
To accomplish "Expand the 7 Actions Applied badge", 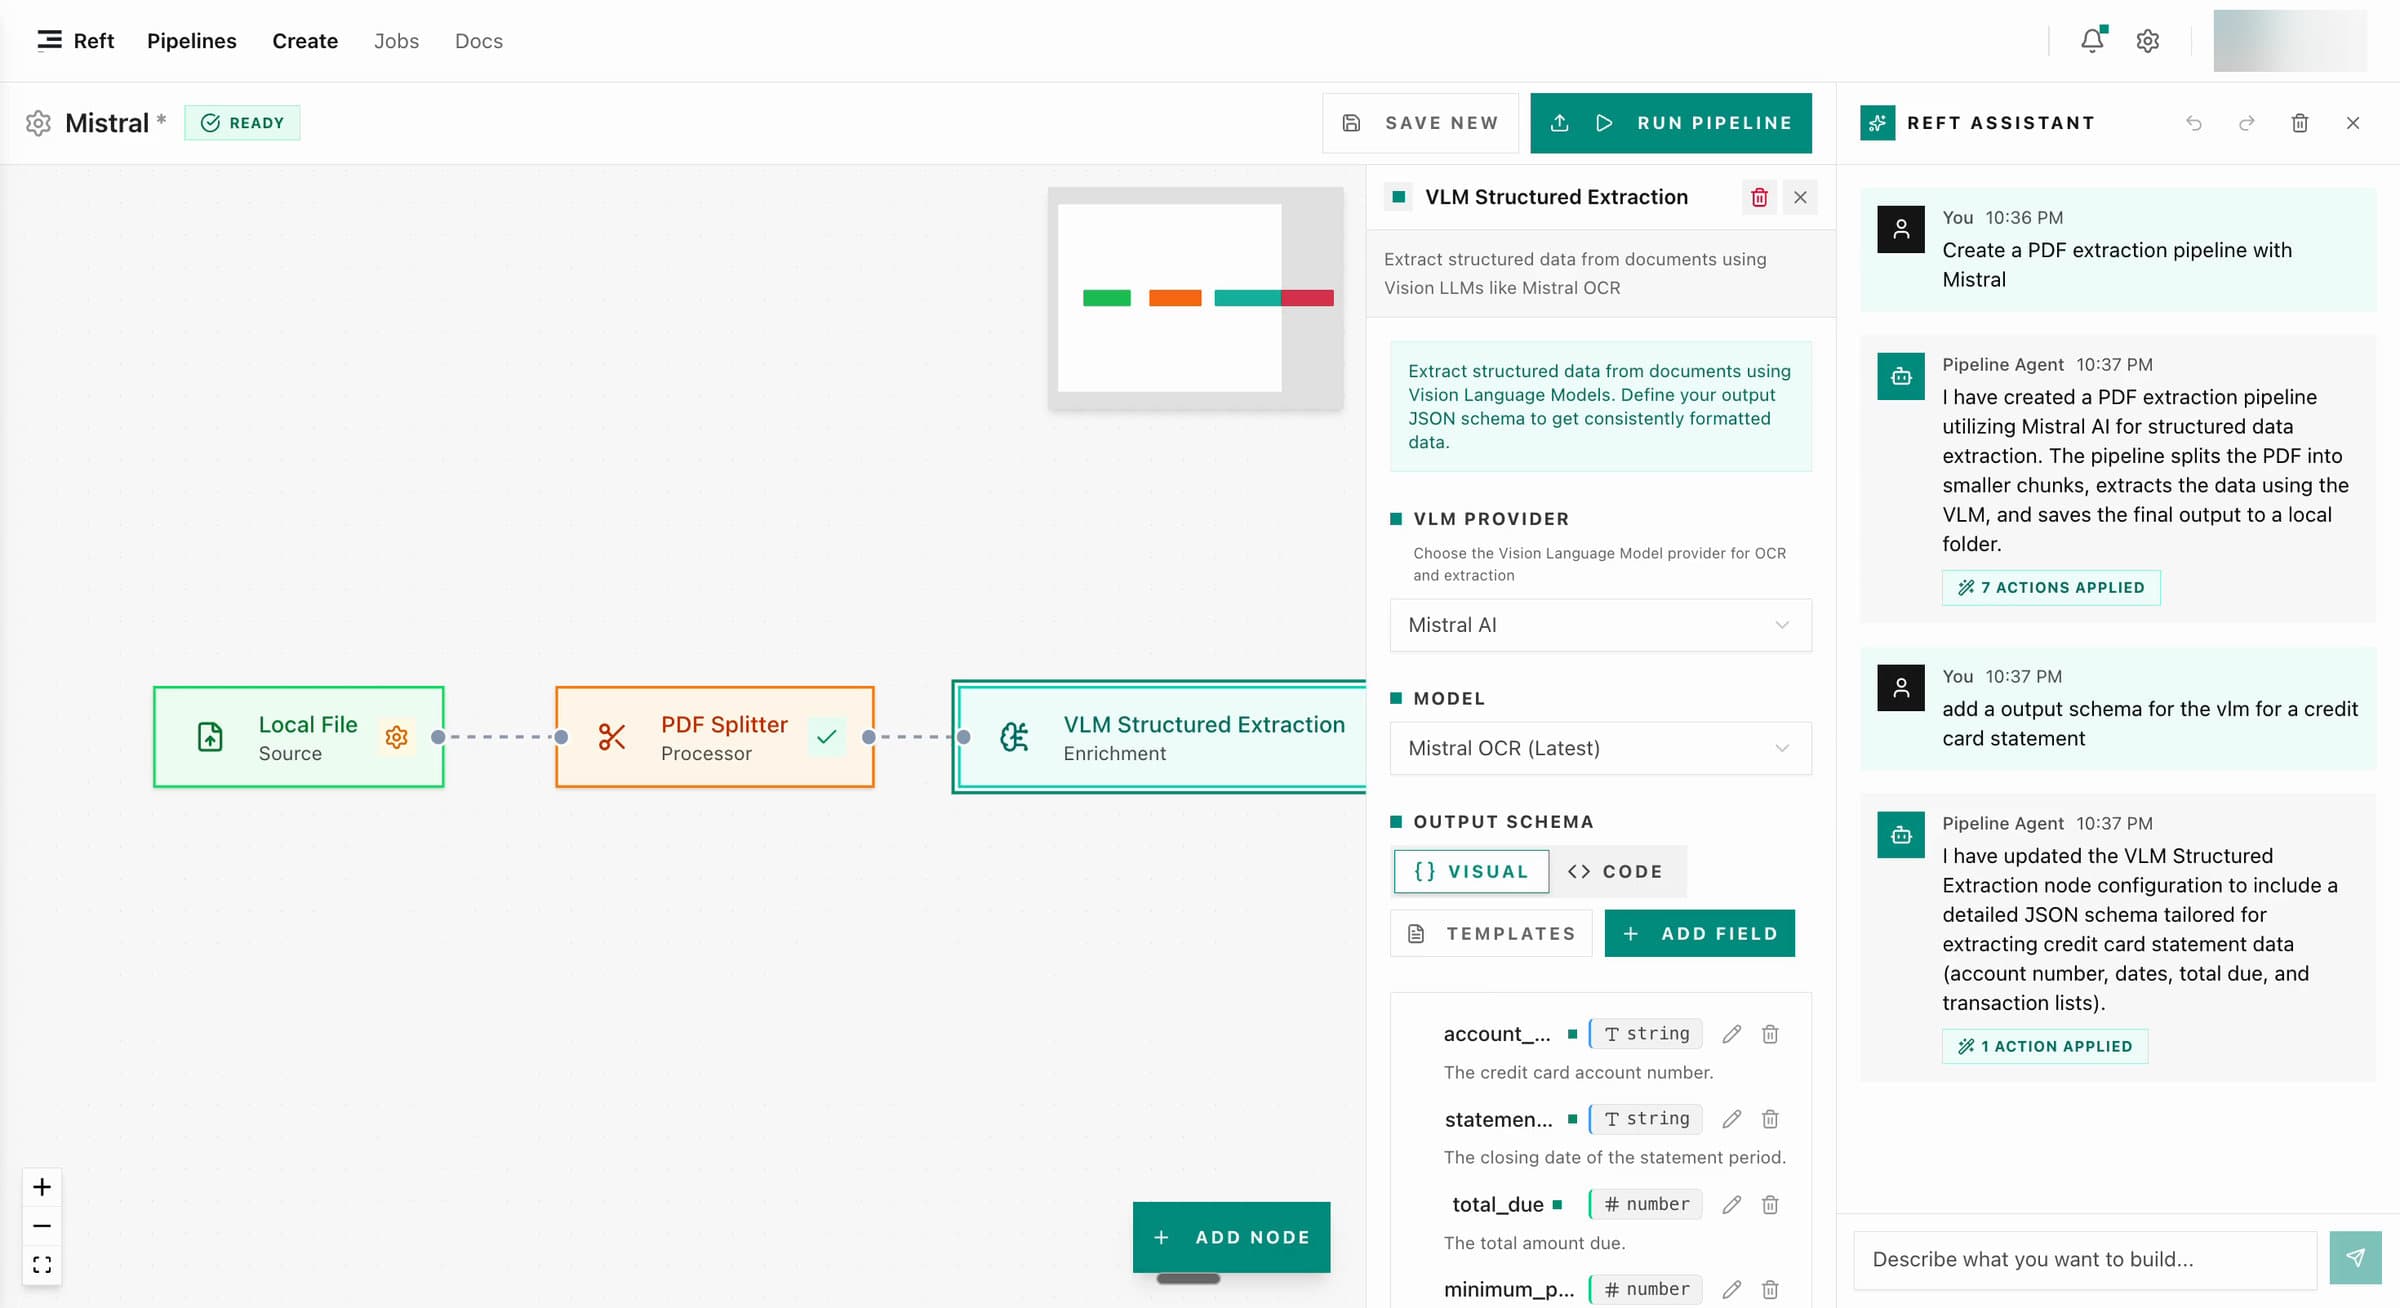I will coord(2051,587).
